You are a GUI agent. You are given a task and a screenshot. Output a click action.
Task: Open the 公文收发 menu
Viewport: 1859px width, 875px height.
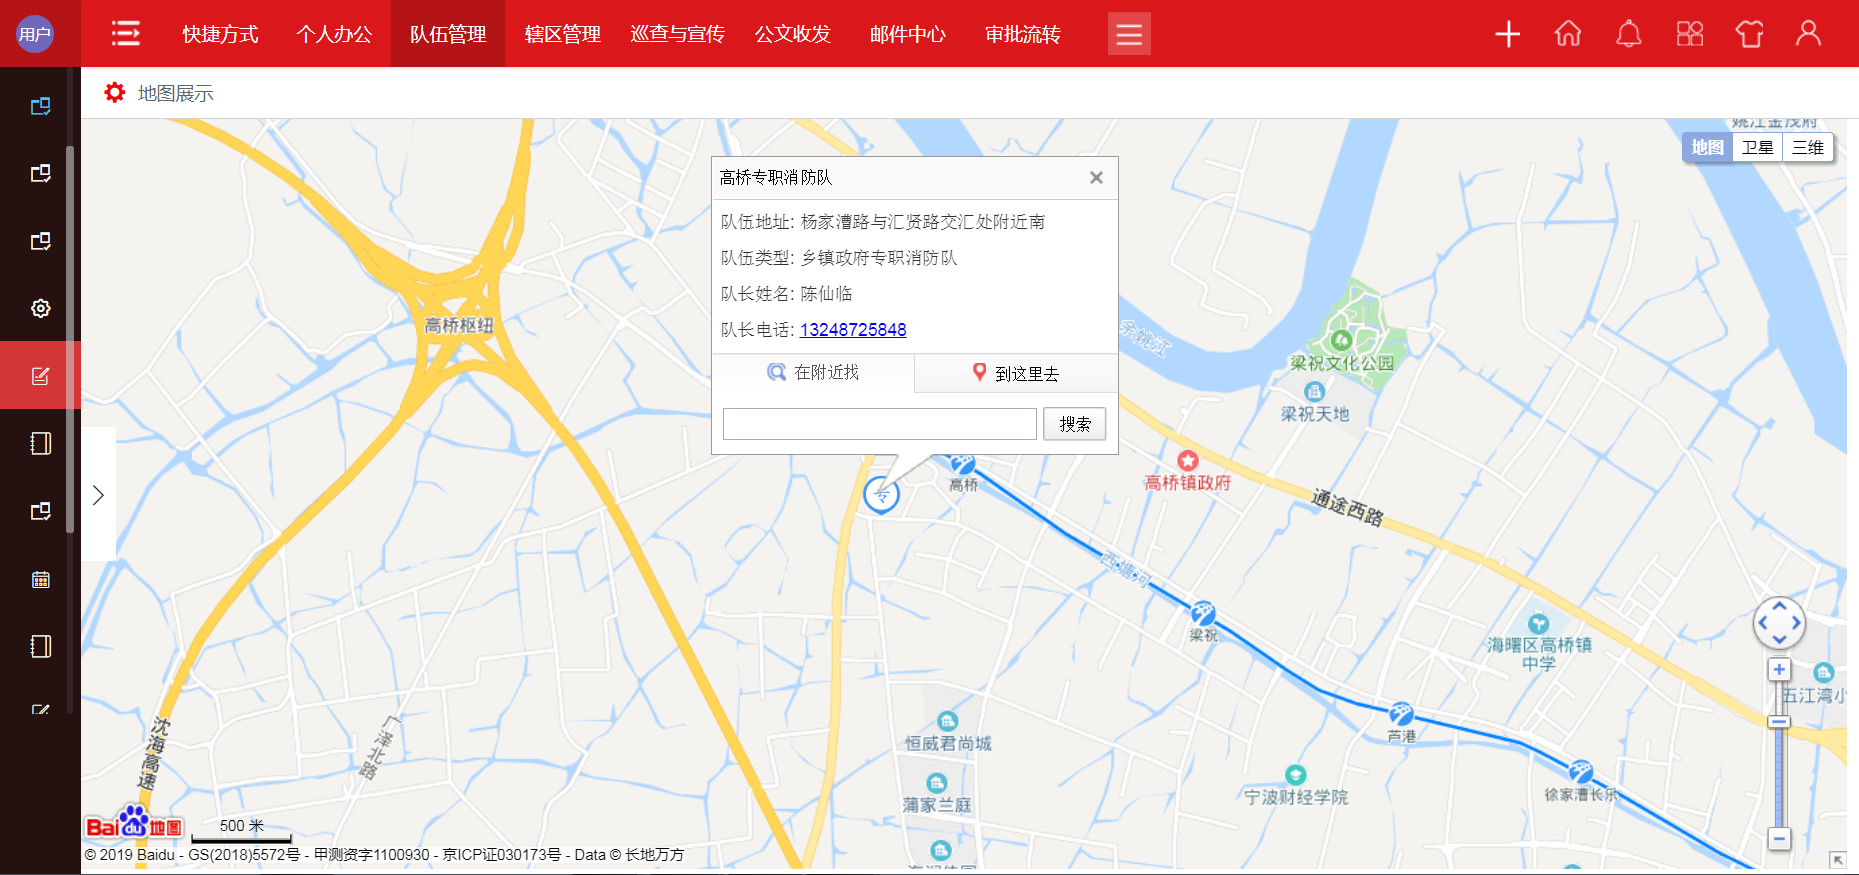tap(792, 34)
